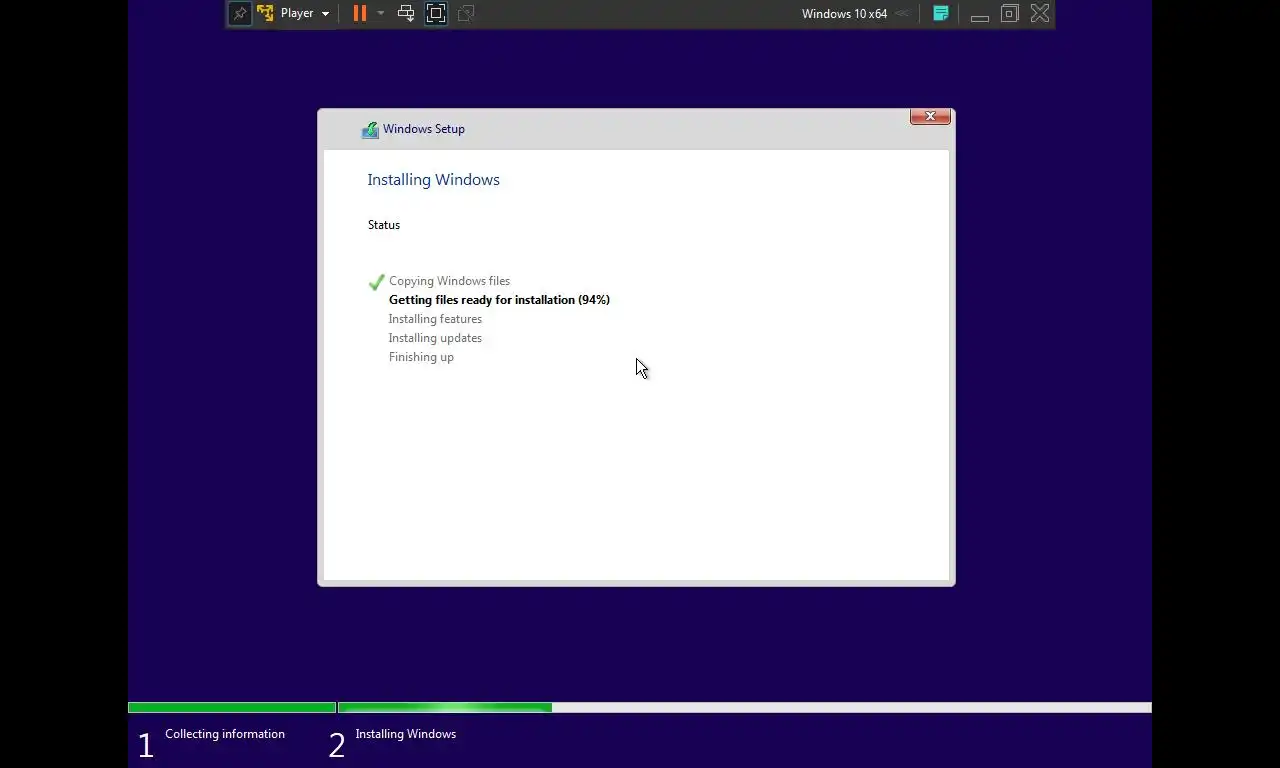
Task: Pause the virtual machine
Action: (x=360, y=14)
